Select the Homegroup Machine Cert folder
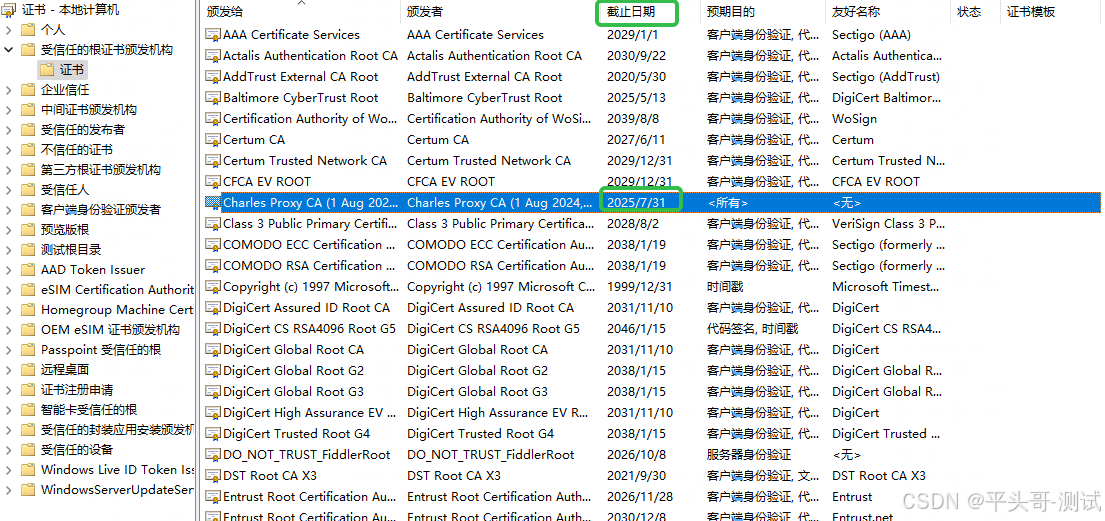Image resolution: width=1105 pixels, height=521 pixels. click(x=117, y=309)
